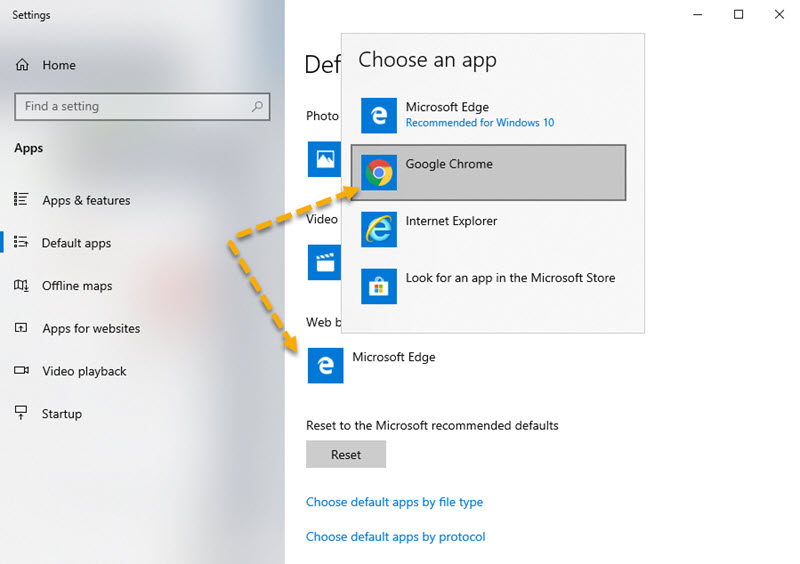The image size is (800, 564).
Task: Select Google Chrome in chooser list
Action: pyautogui.click(x=488, y=173)
